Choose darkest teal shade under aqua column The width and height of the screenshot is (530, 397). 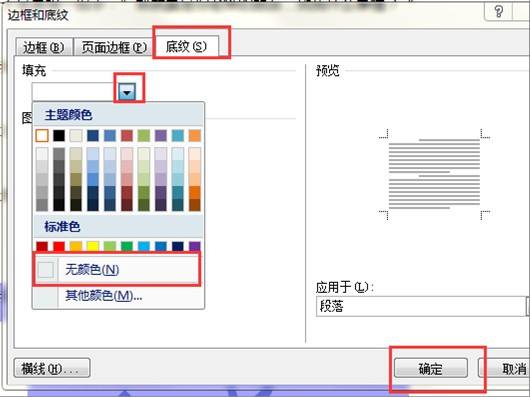[178, 205]
